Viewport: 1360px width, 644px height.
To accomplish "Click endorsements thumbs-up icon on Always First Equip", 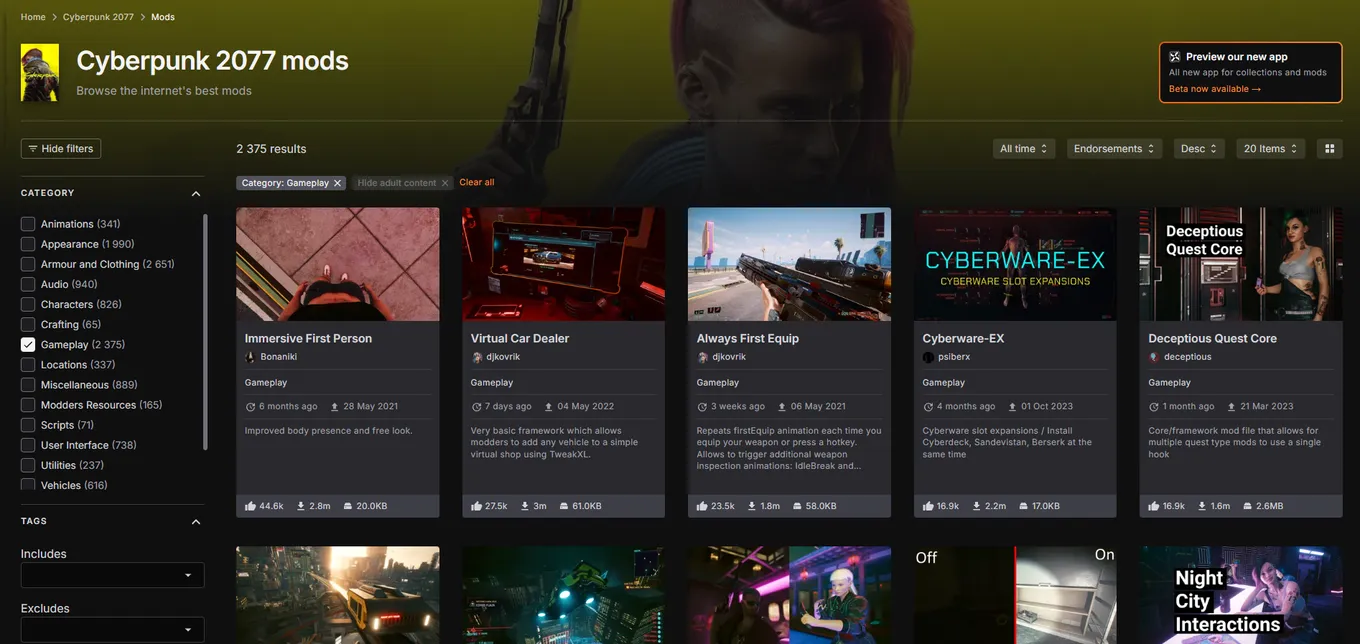I will pyautogui.click(x=703, y=506).
